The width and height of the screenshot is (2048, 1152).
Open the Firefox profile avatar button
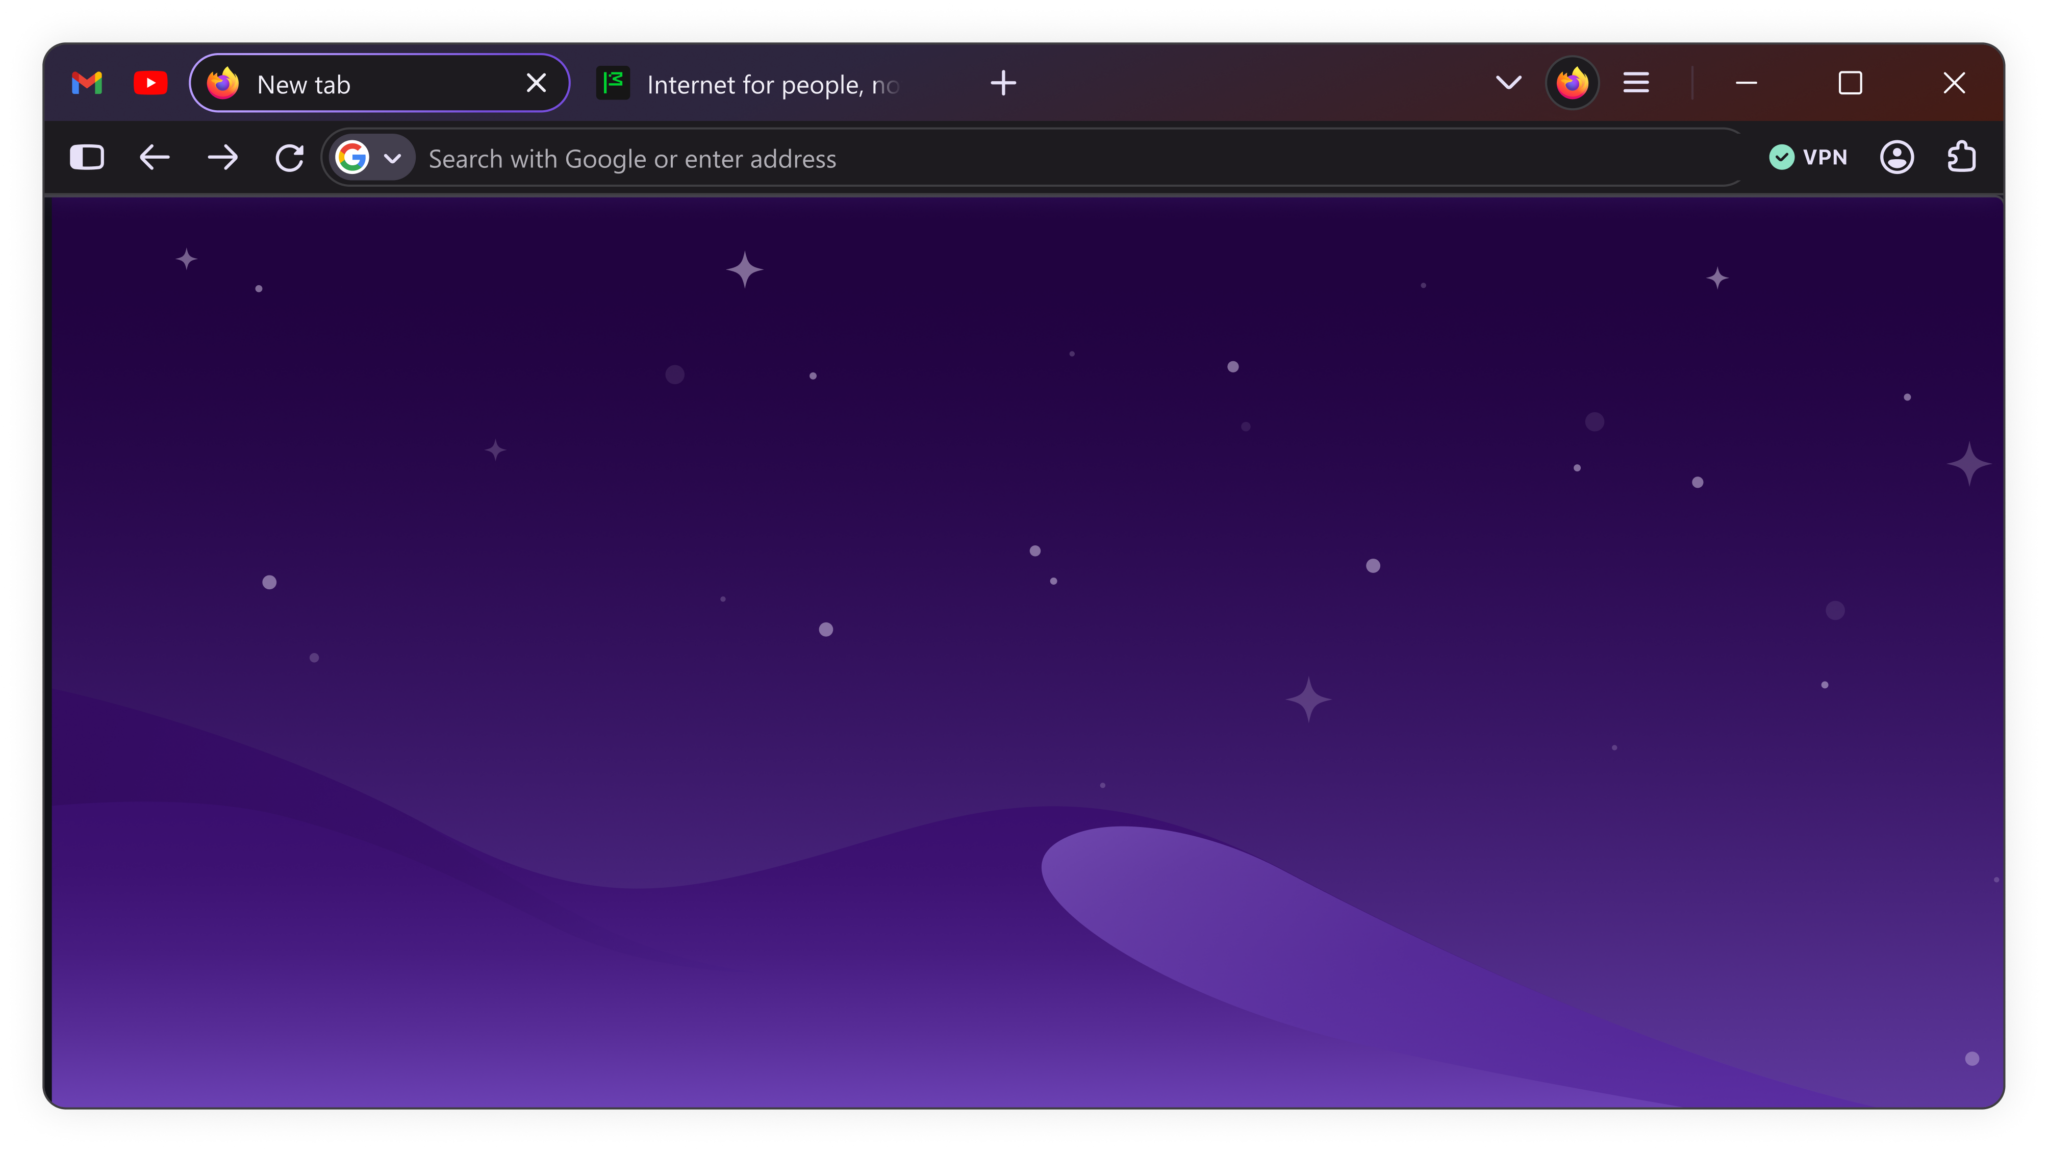[1572, 83]
